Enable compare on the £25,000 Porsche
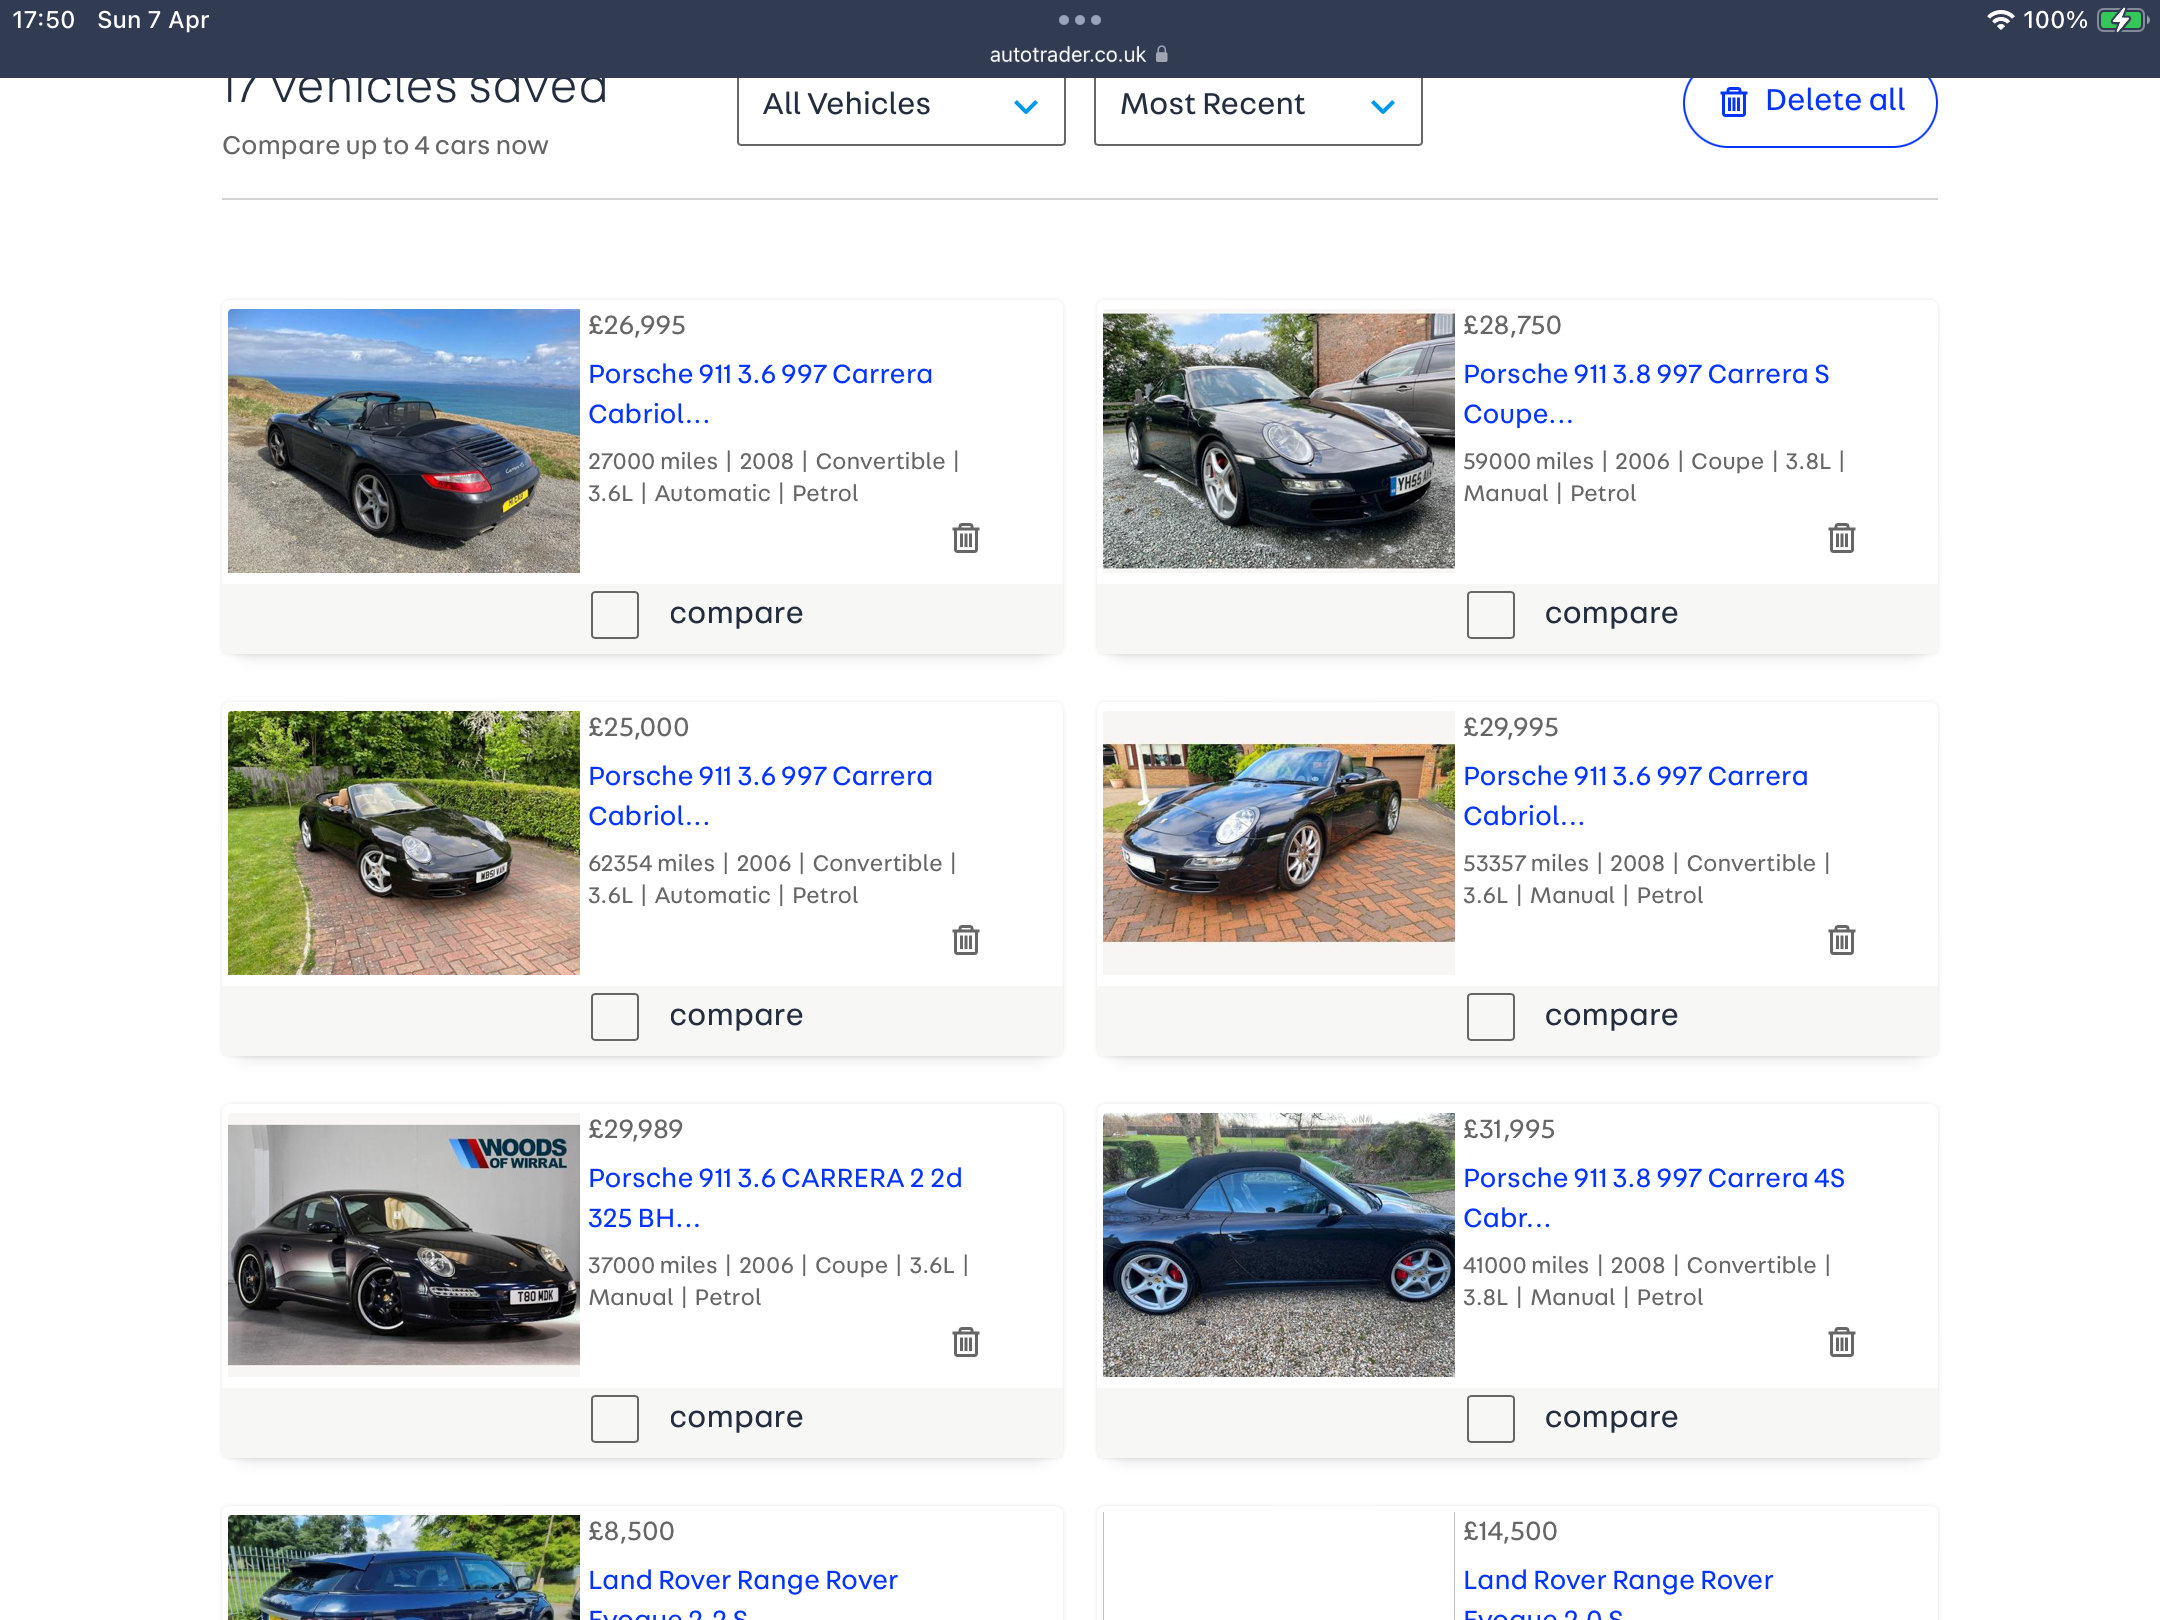Image resolution: width=2160 pixels, height=1620 pixels. click(x=614, y=1016)
